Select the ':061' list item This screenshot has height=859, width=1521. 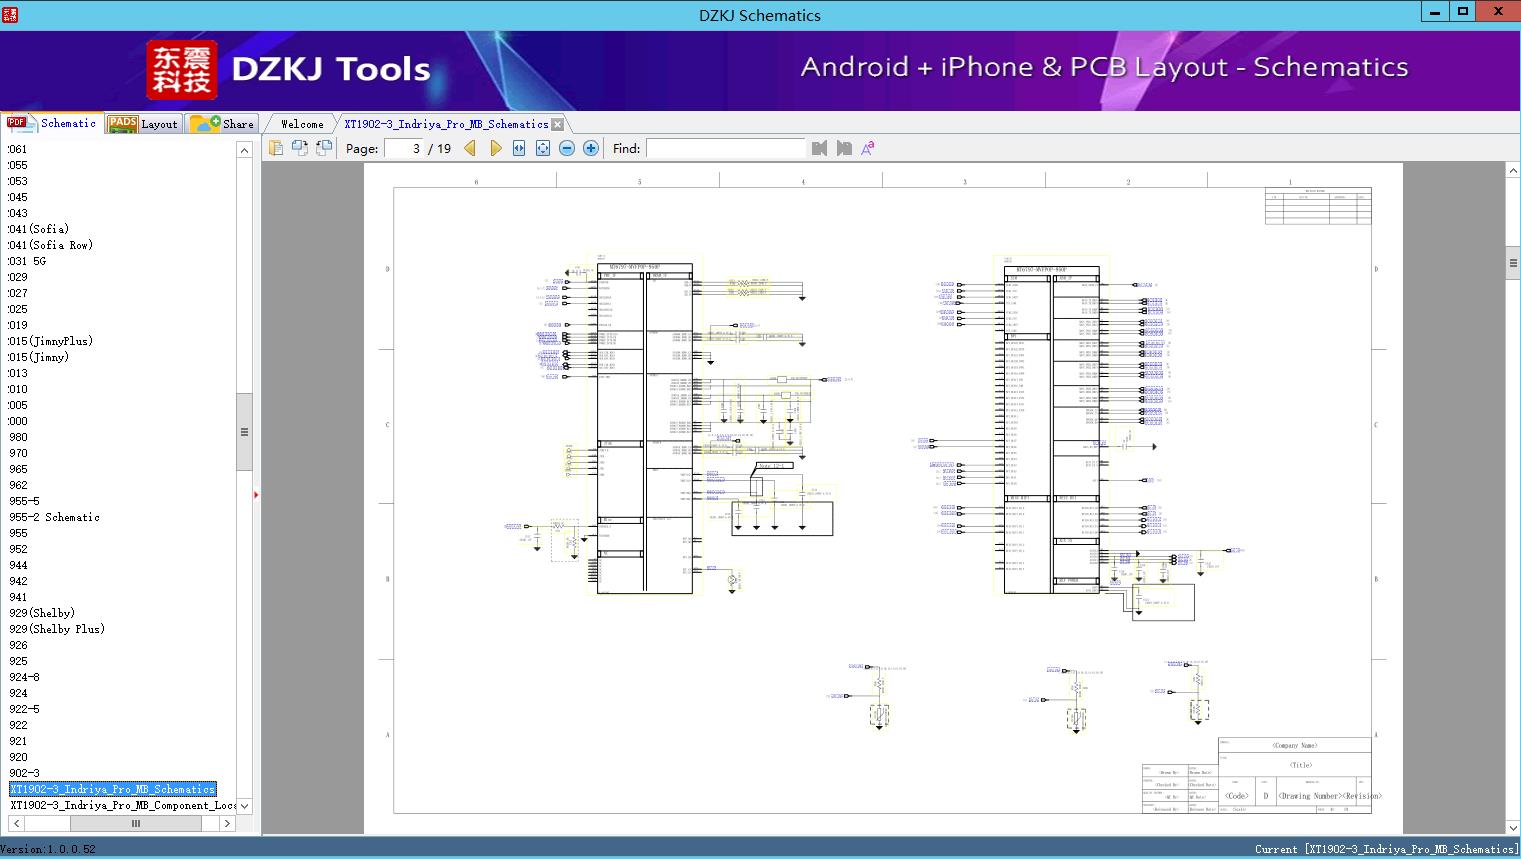pos(18,149)
